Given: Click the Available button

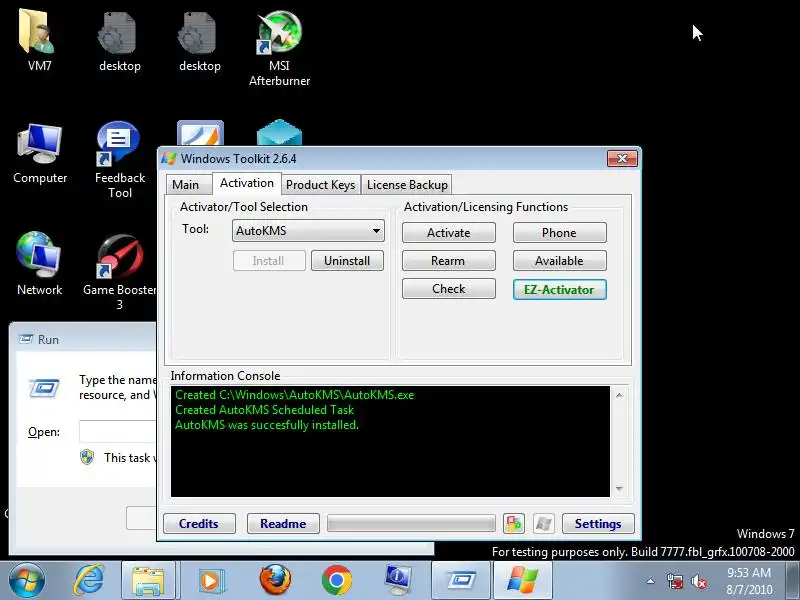Looking at the screenshot, I should 559,261.
